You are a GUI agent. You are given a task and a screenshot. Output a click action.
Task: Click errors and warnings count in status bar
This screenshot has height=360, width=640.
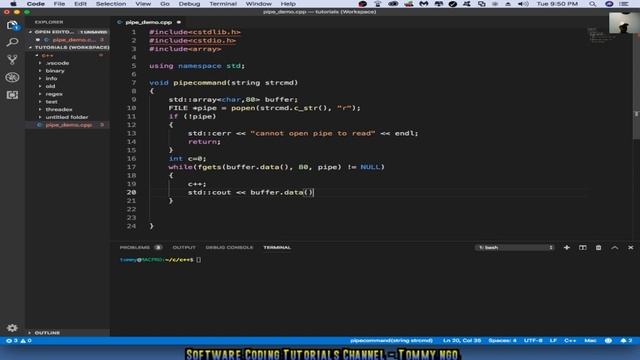tap(19, 340)
